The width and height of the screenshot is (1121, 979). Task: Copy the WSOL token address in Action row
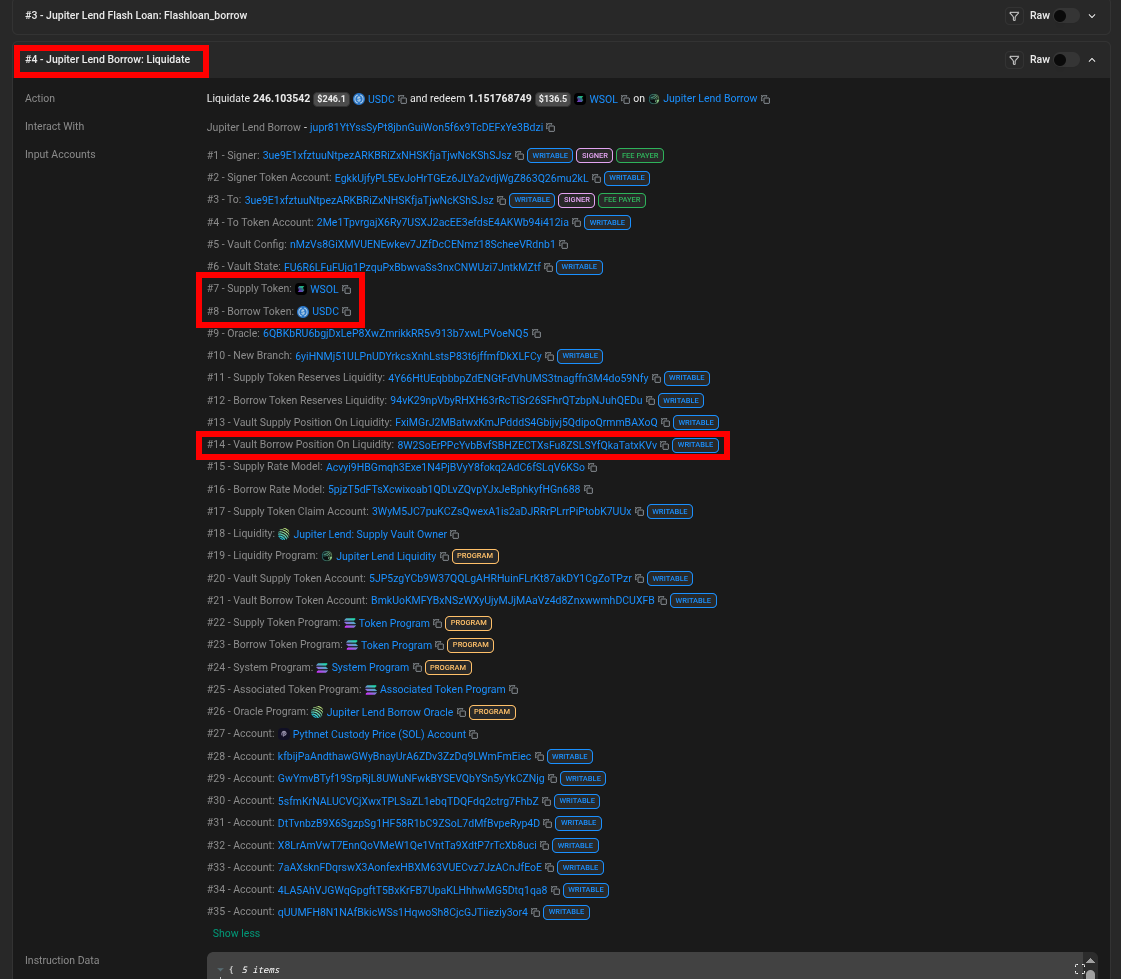pos(626,99)
